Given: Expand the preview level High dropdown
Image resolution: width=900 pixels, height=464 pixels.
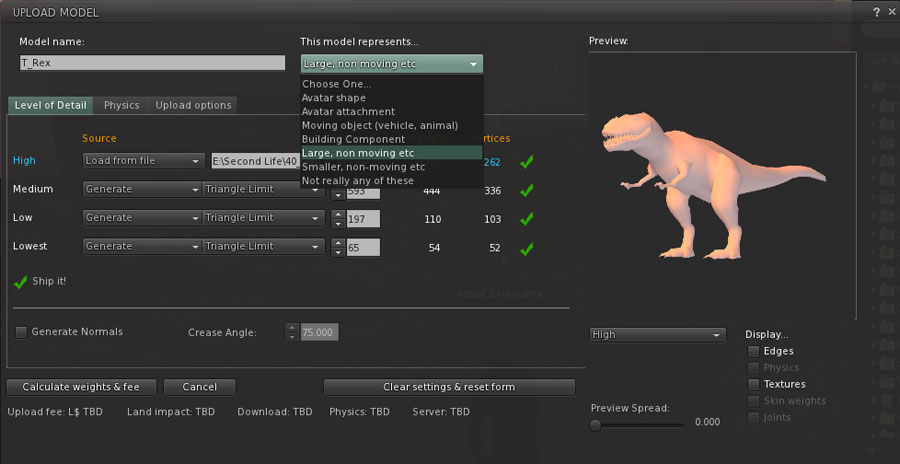Looking at the screenshot, I should click(x=656, y=335).
